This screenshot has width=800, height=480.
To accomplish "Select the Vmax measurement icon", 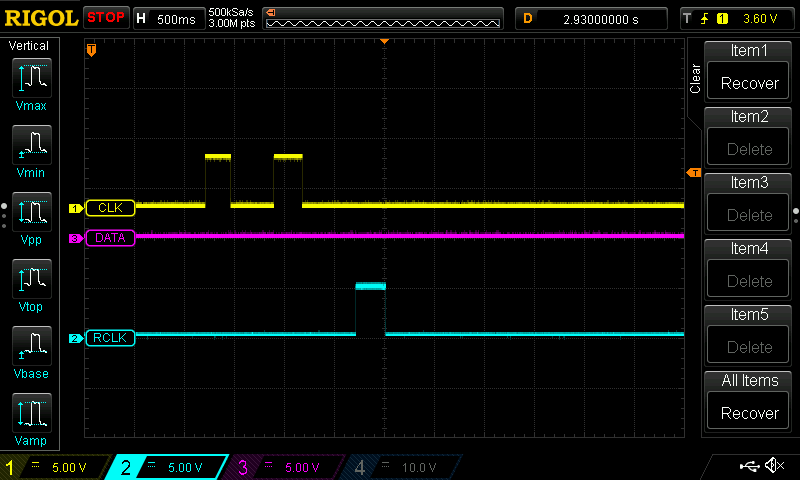I will [x=32, y=78].
